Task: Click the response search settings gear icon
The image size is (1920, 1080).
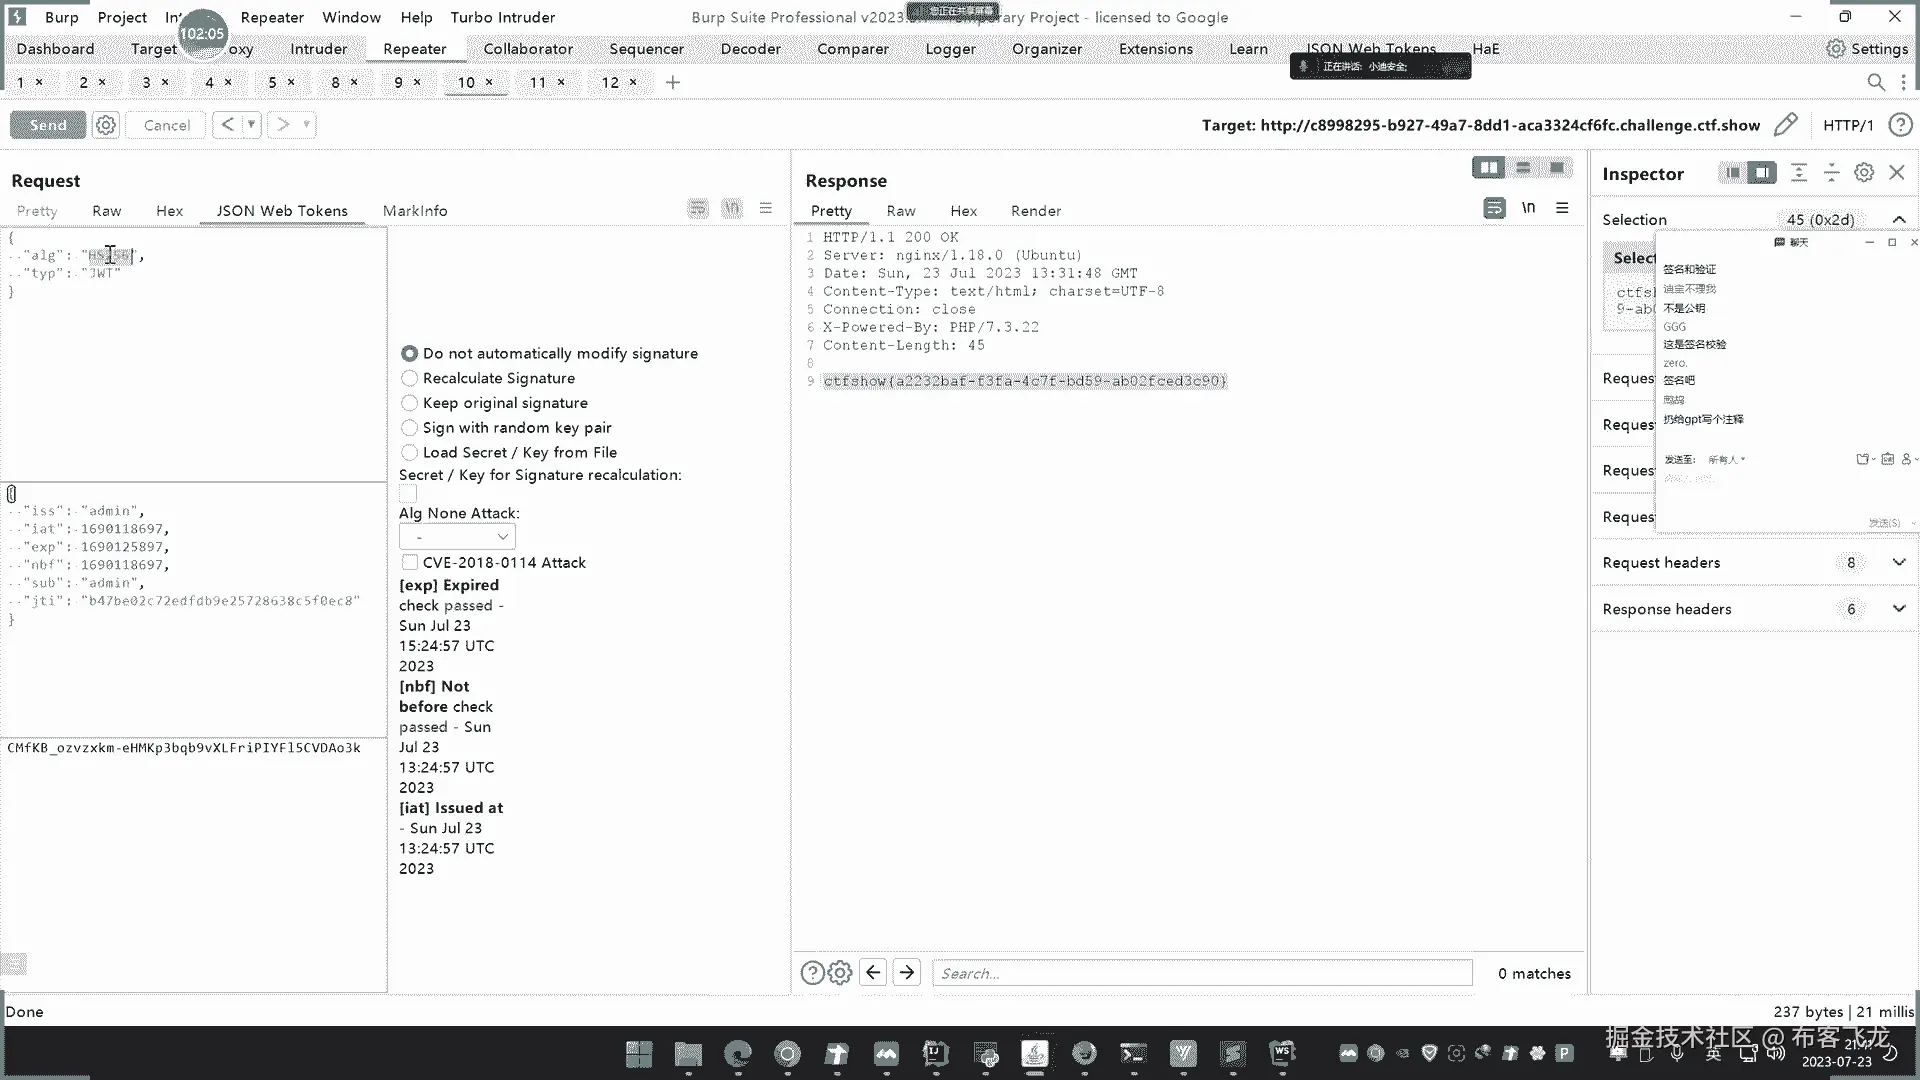Action: 840,973
